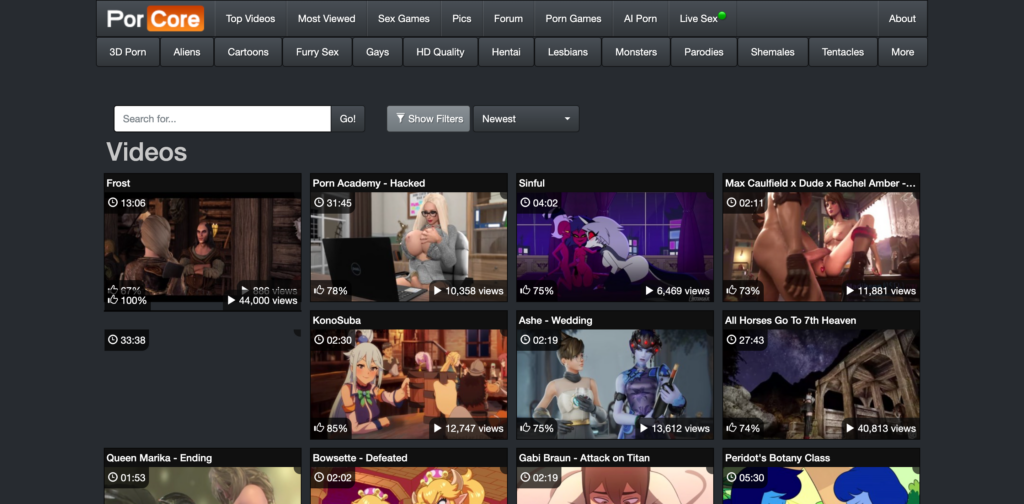Screen dimensions: 1024x504
Task: Click the Show Filters button
Action: coord(428,119)
